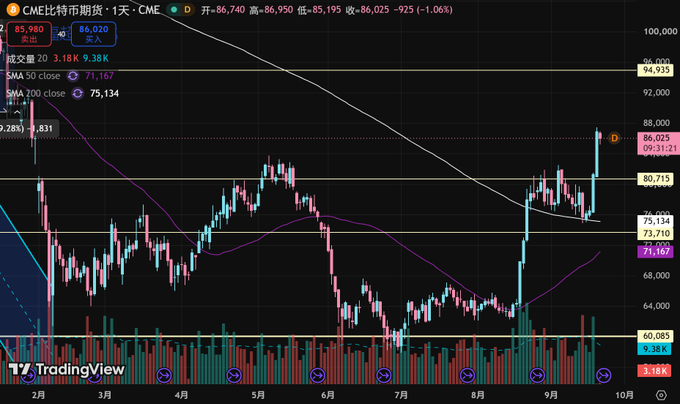Click the TradingView logo
This screenshot has width=680, height=404.
(x=66, y=369)
